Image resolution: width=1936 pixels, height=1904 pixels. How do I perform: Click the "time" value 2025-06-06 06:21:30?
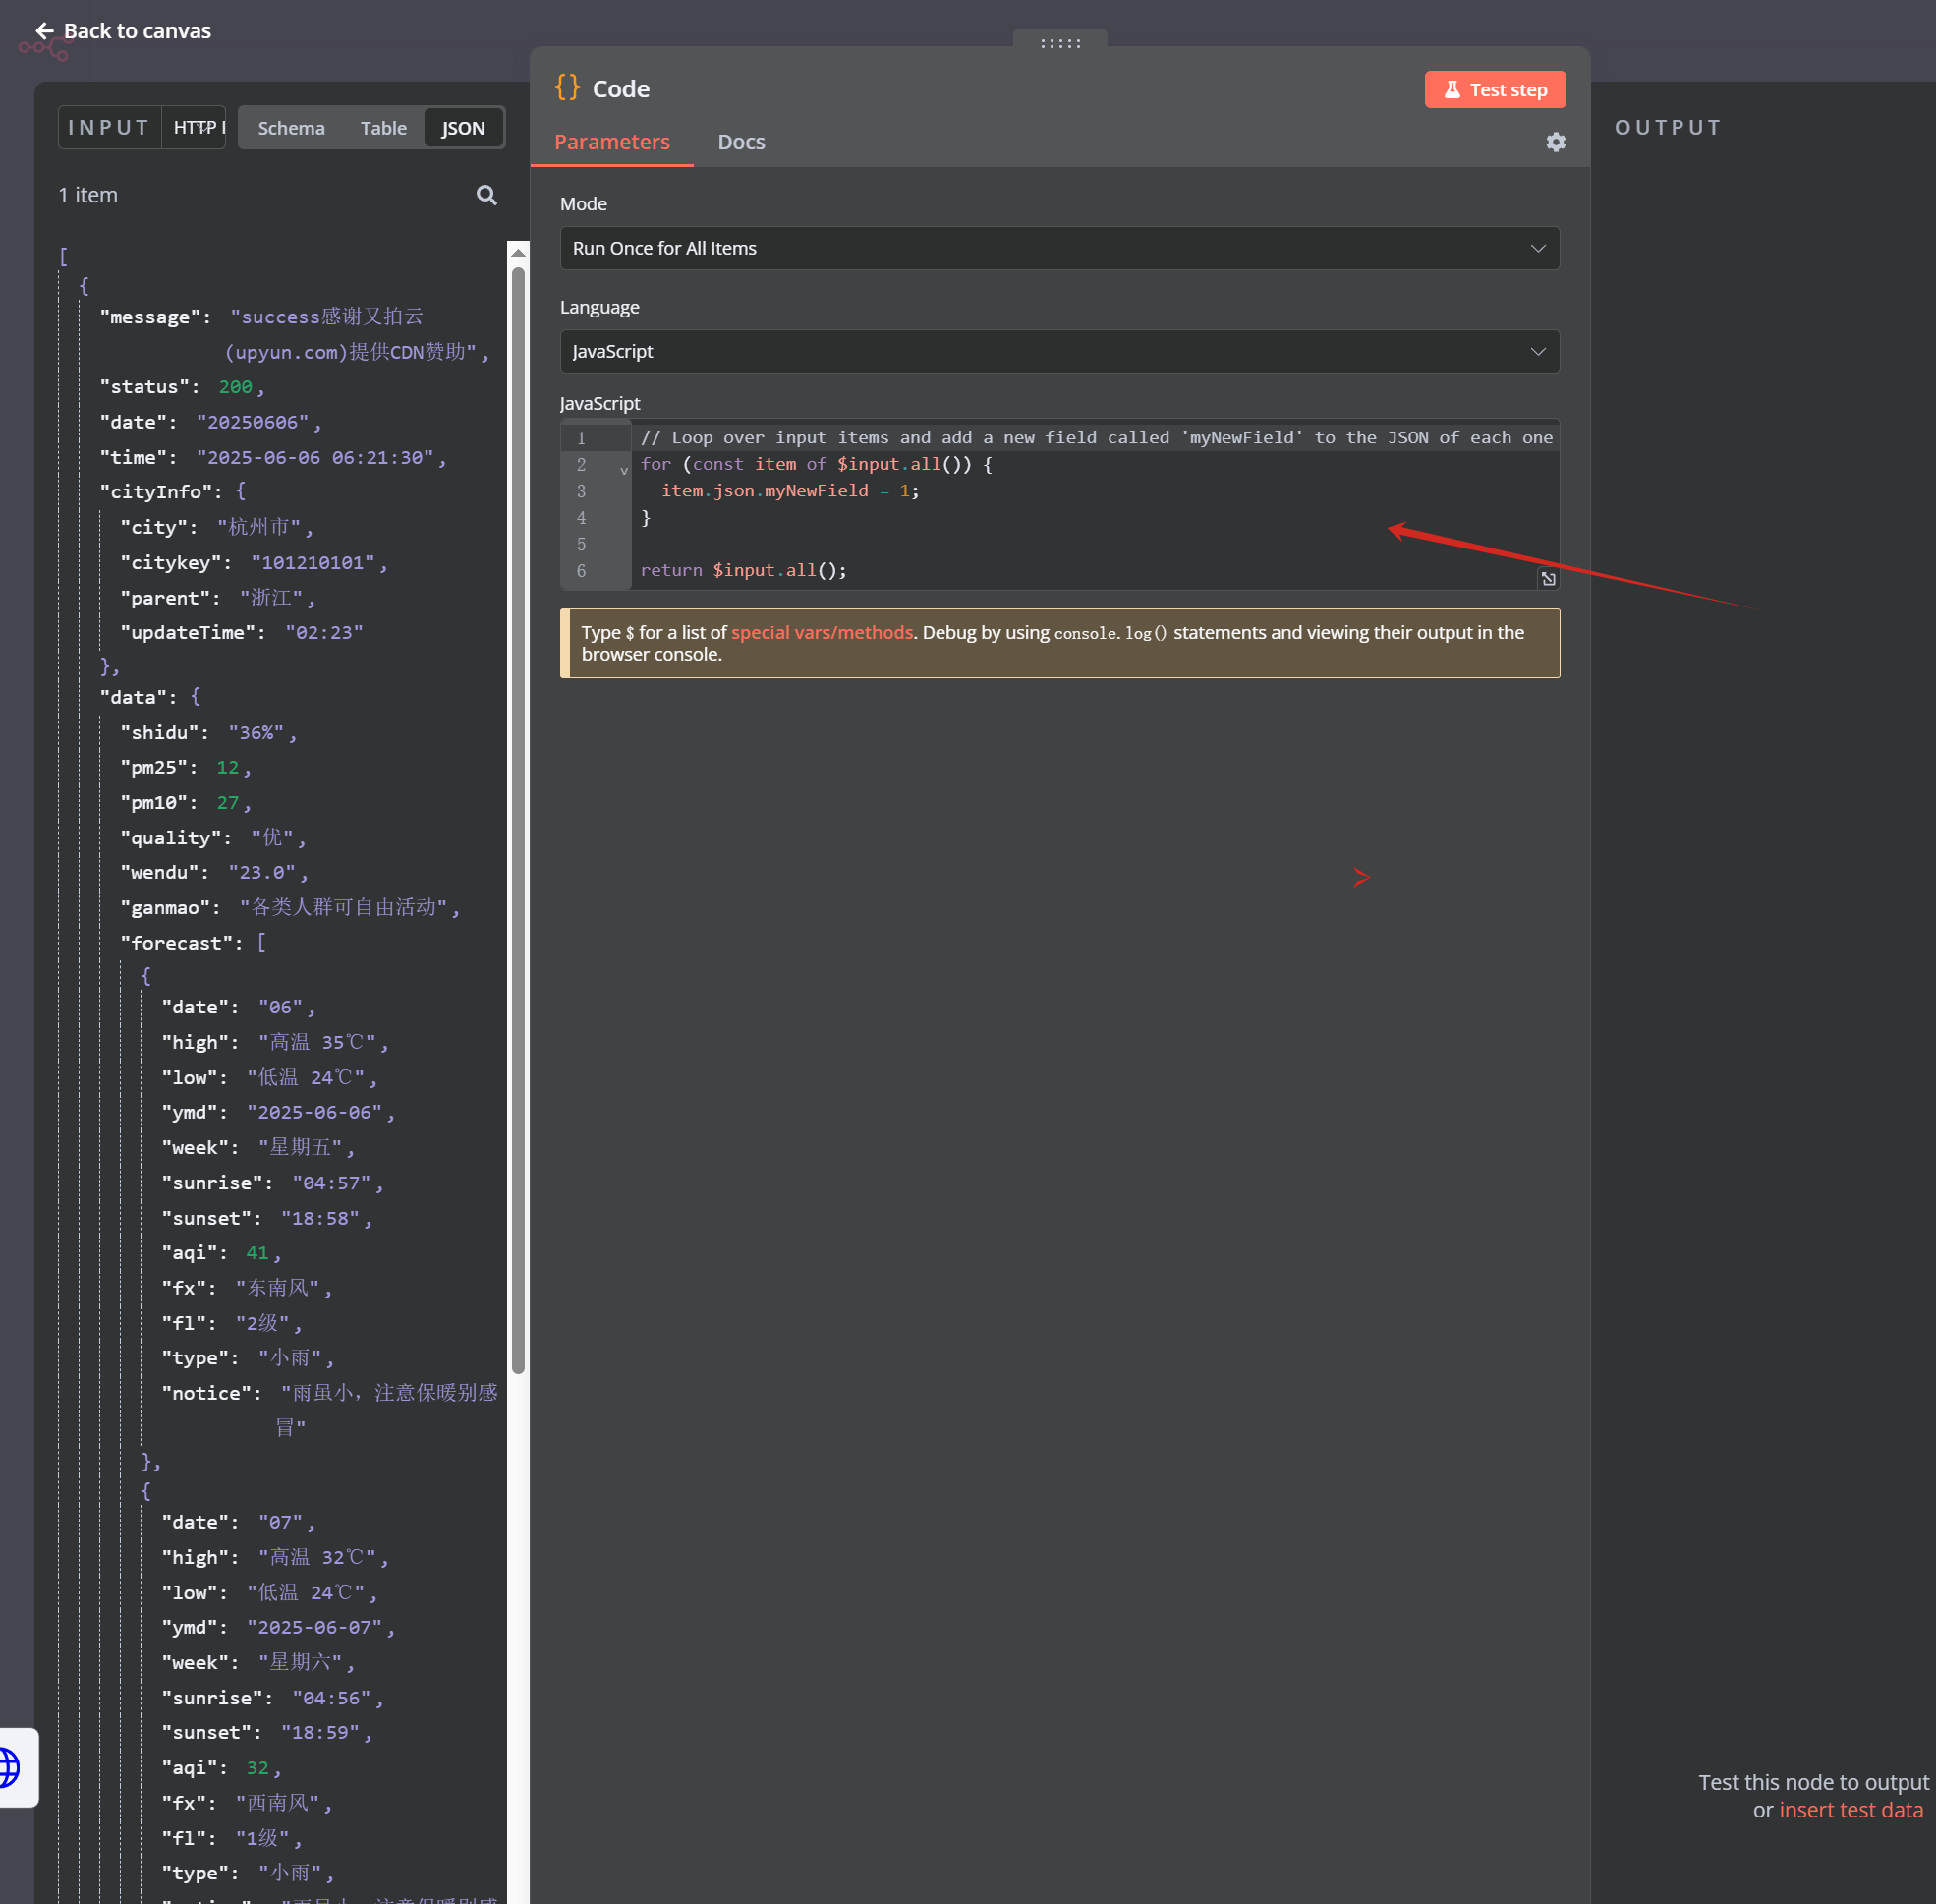coord(315,457)
